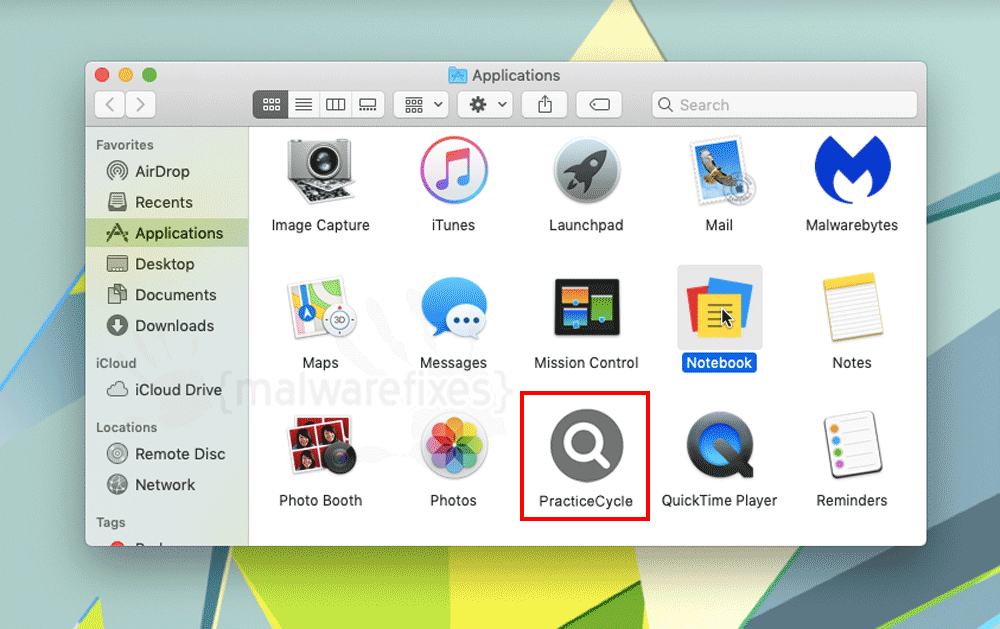1000x629 pixels.
Task: Select the Photo Booth app icon
Action: [x=321, y=445]
